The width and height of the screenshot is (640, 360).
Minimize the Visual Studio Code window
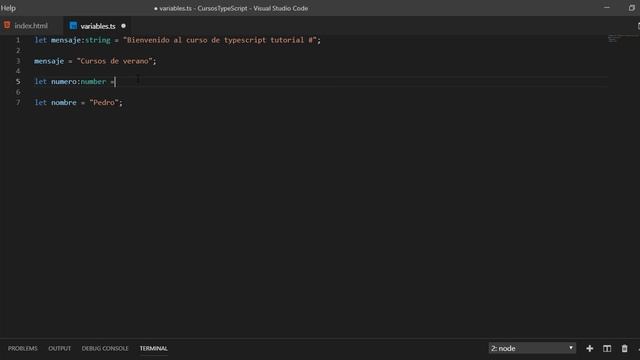607,8
